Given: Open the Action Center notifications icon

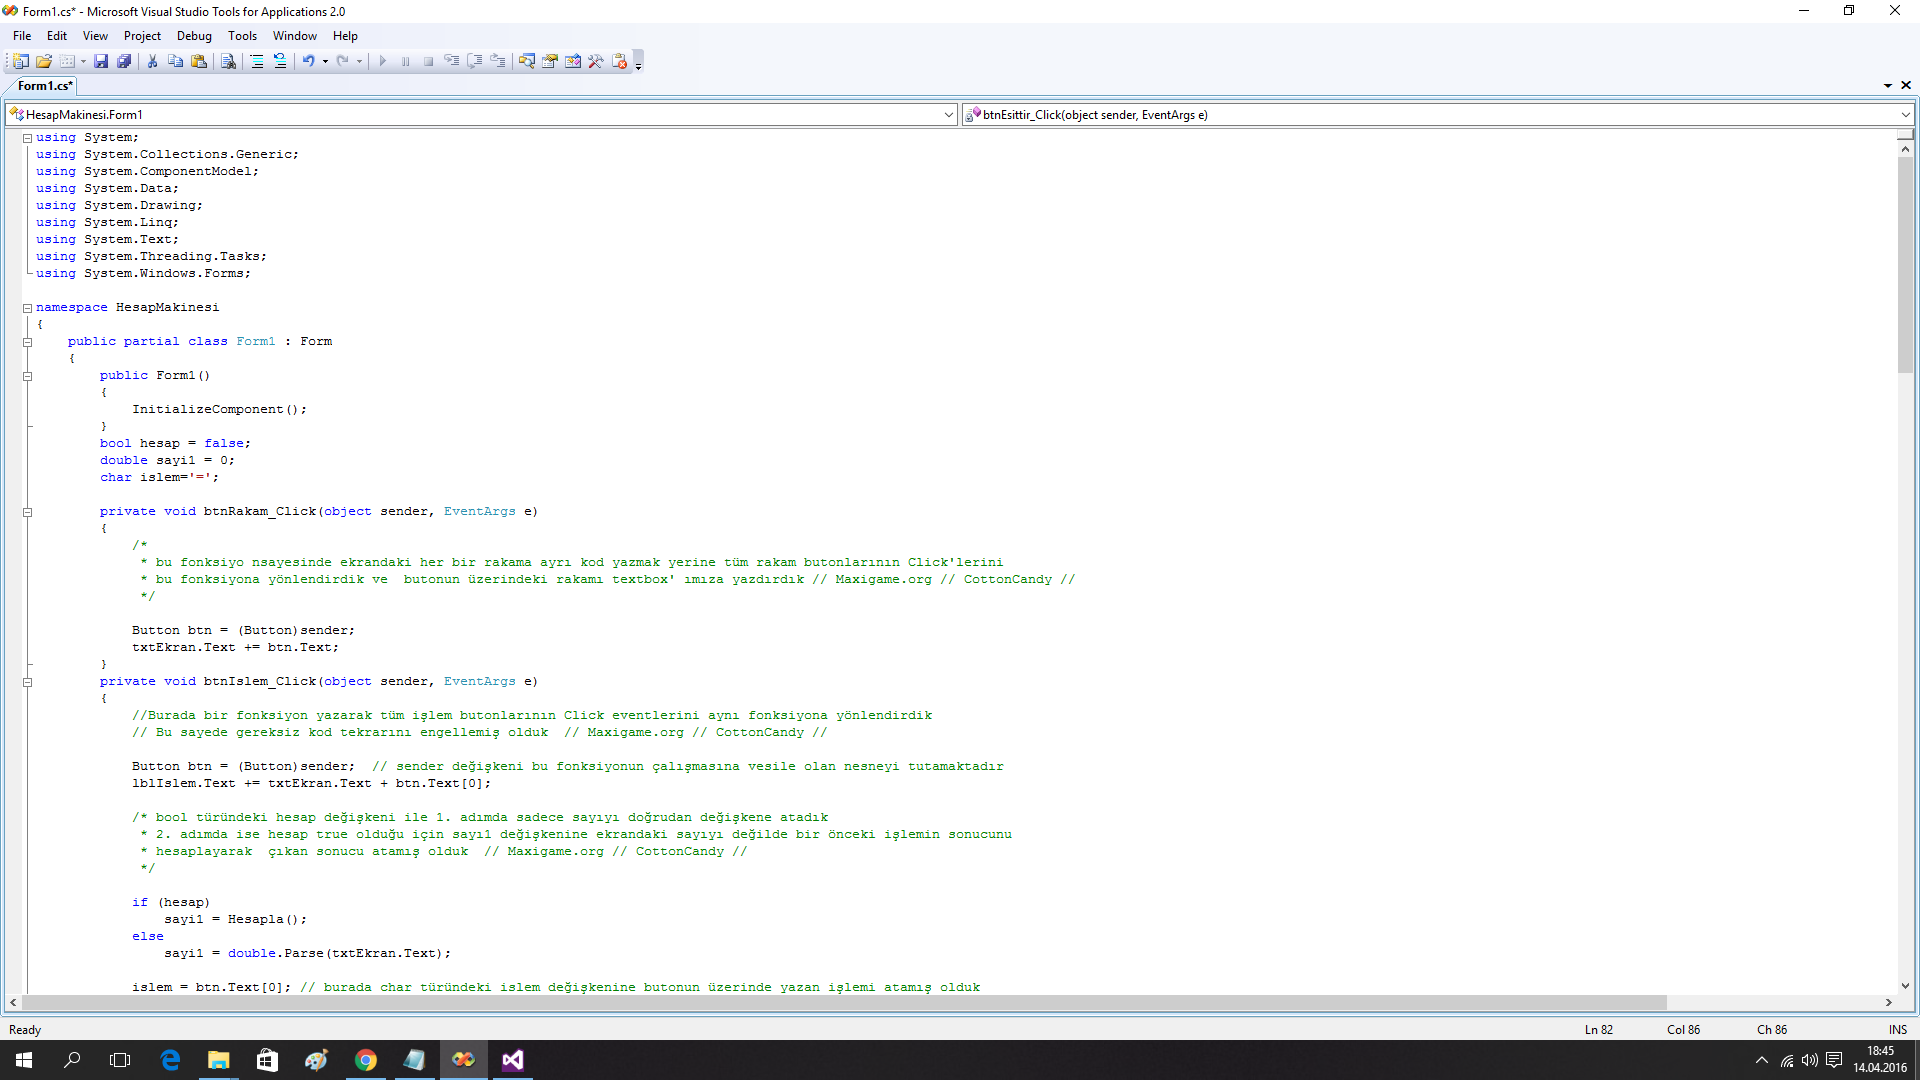Looking at the screenshot, I should coord(1834,1060).
